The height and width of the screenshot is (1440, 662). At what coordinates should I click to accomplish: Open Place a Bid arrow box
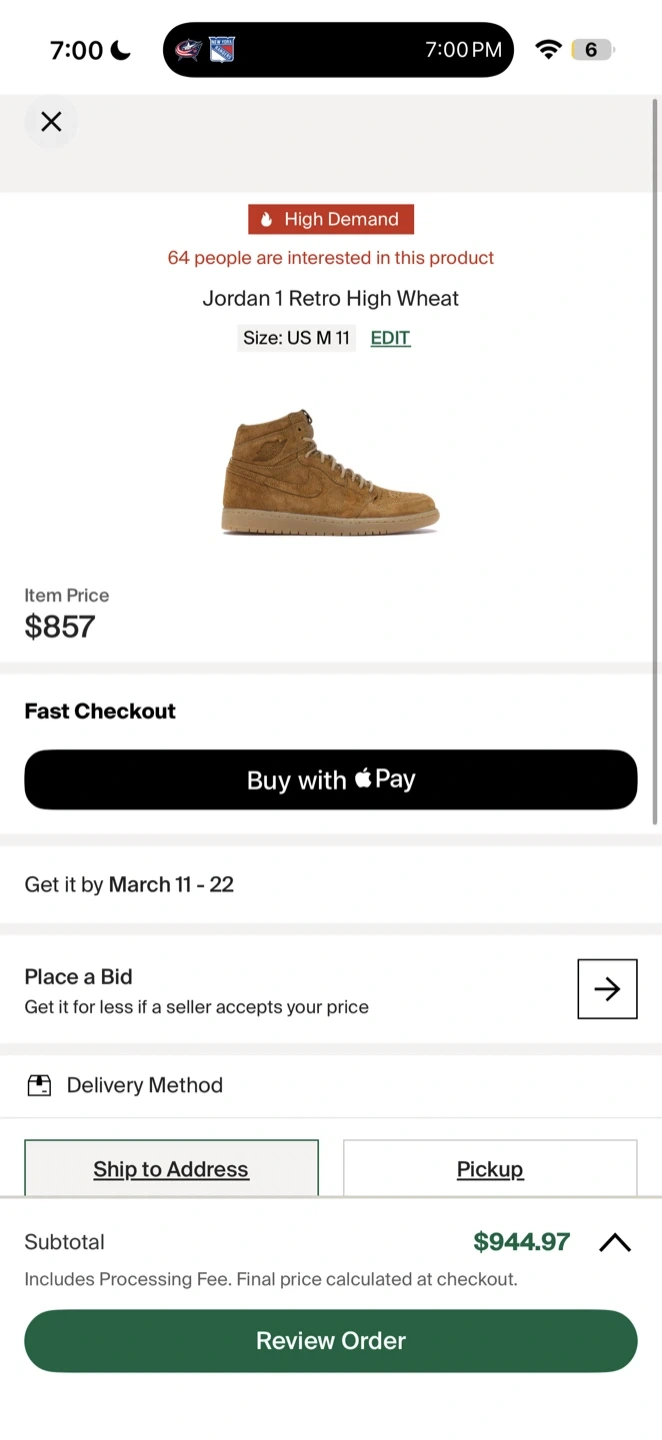point(607,989)
